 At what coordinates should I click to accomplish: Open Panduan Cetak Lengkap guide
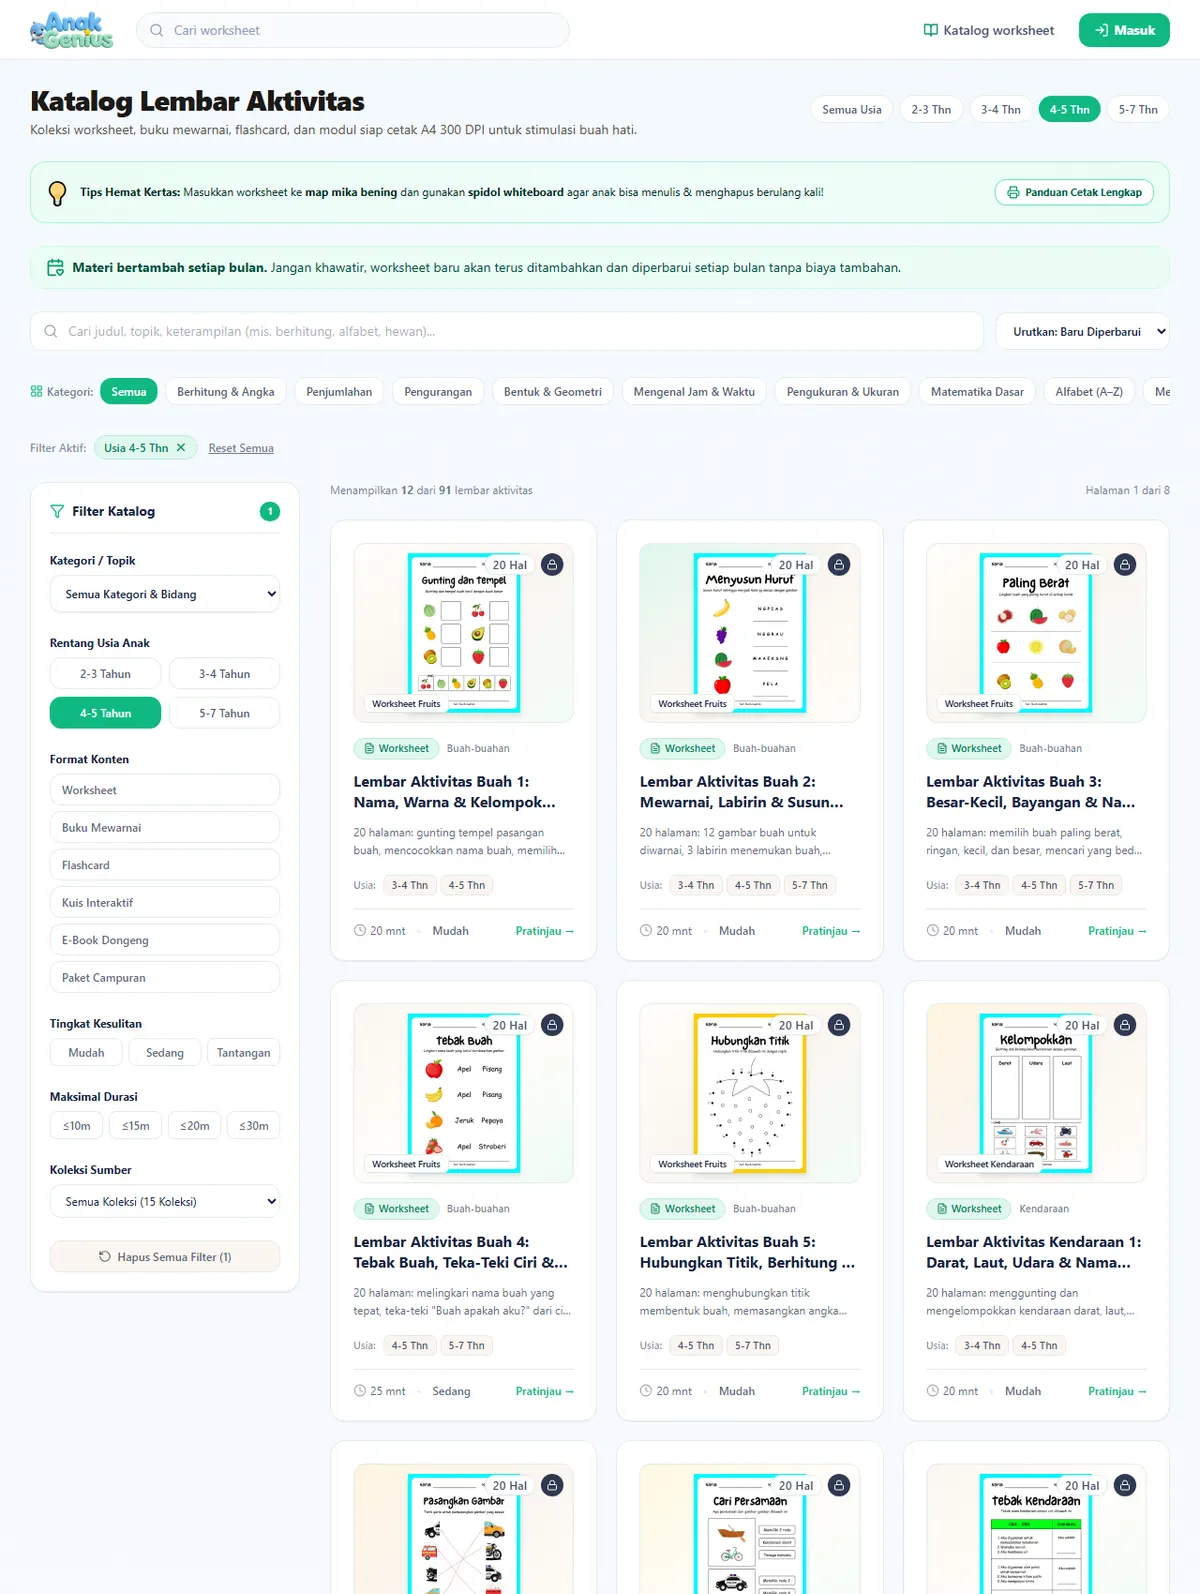(1074, 192)
